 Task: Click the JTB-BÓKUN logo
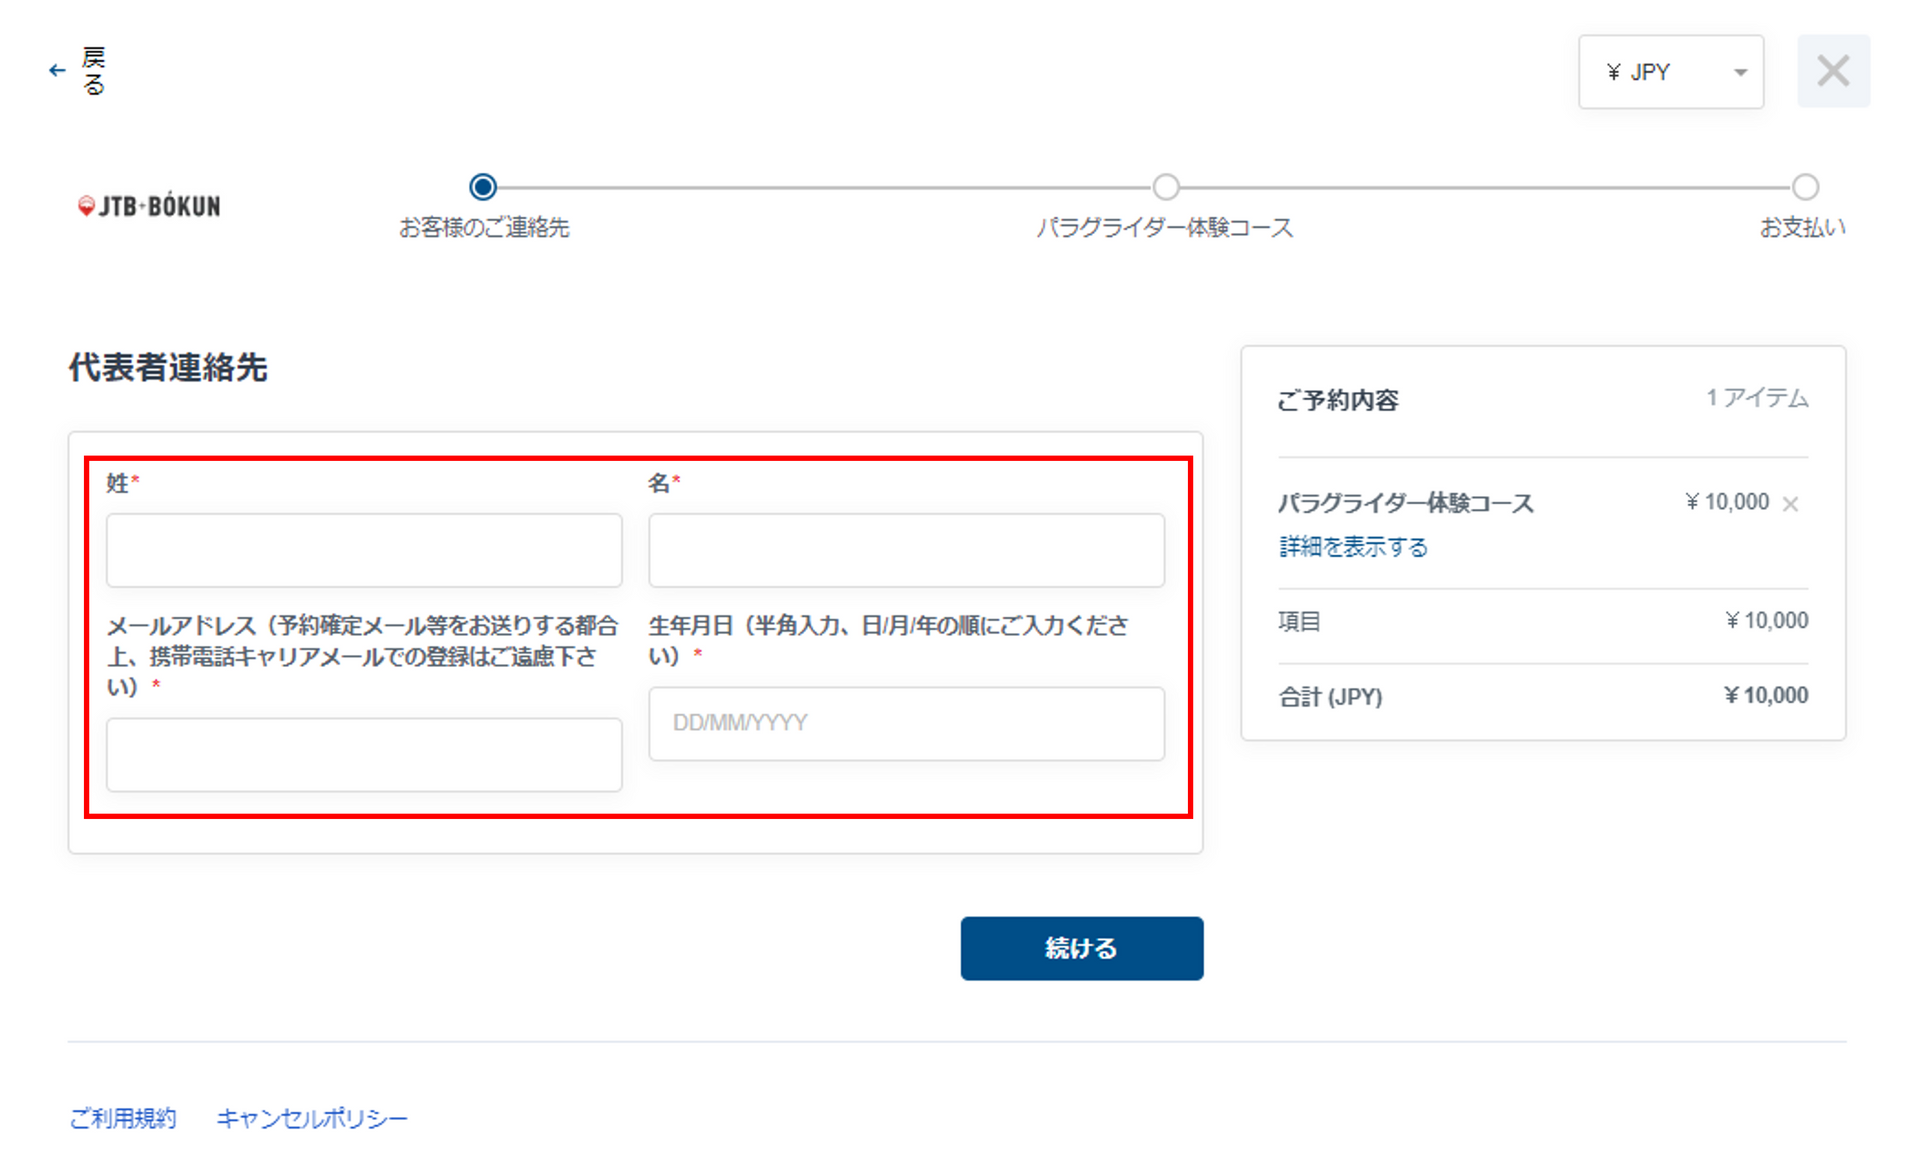coord(150,206)
